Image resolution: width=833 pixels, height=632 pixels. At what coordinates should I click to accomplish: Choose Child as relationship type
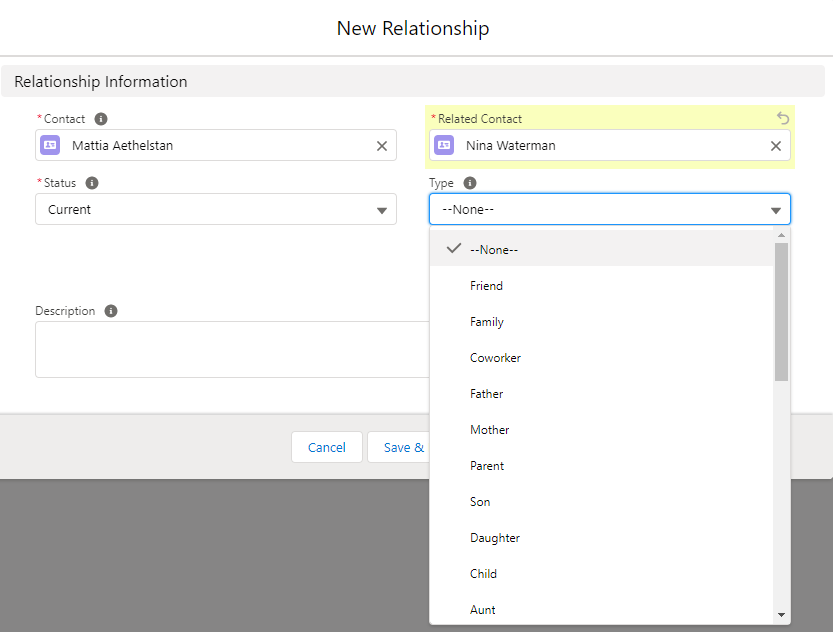(x=601, y=574)
